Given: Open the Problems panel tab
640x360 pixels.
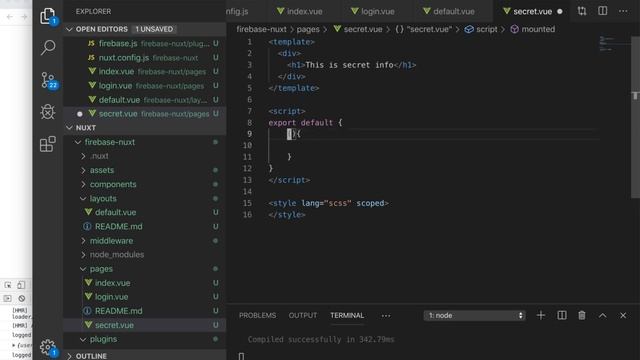Looking at the screenshot, I should pyautogui.click(x=258, y=316).
